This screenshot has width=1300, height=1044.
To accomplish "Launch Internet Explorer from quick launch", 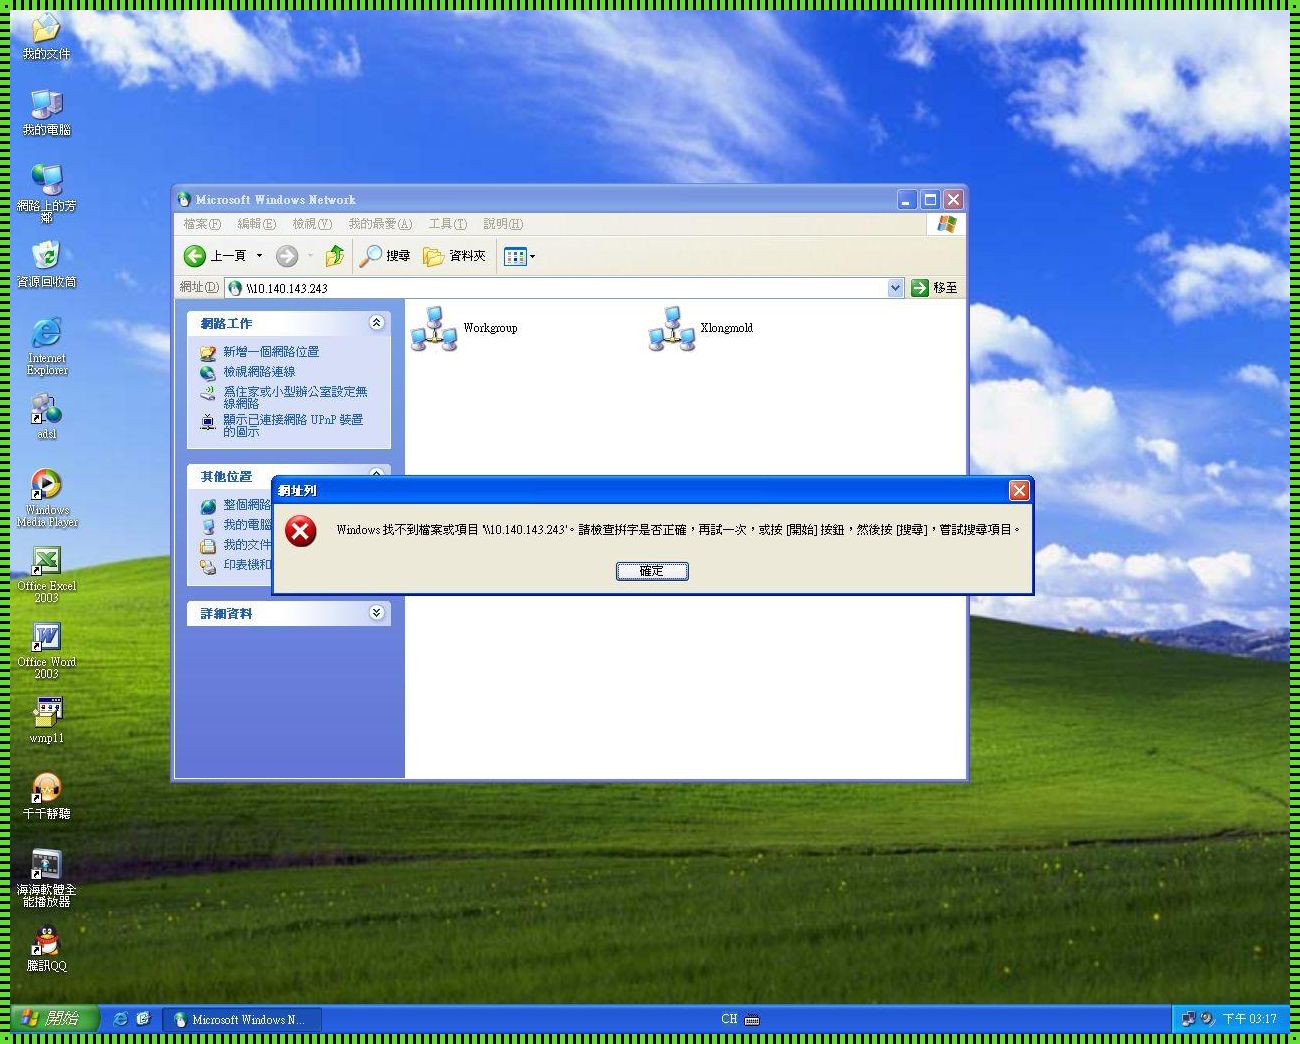I will click(x=120, y=1019).
